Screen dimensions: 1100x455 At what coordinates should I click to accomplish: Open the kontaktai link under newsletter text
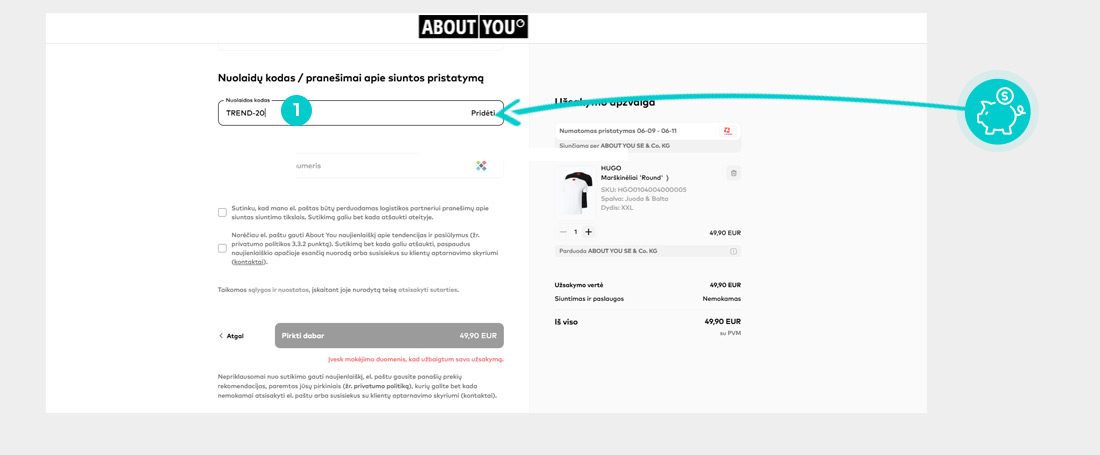pyautogui.click(x=249, y=262)
